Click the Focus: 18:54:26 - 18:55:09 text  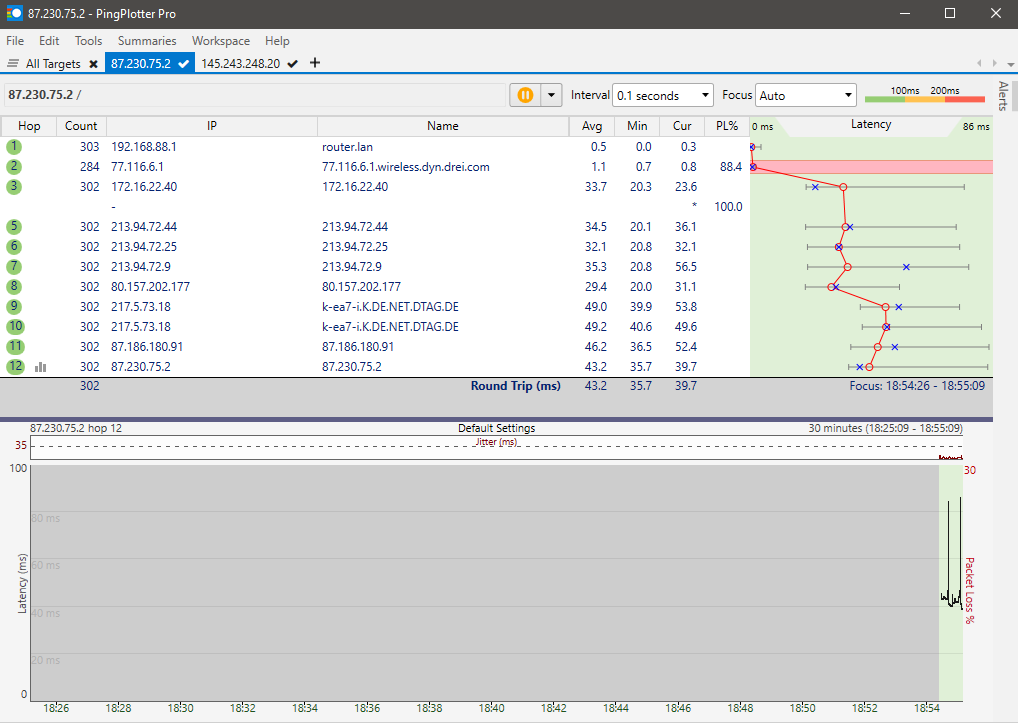click(x=917, y=386)
